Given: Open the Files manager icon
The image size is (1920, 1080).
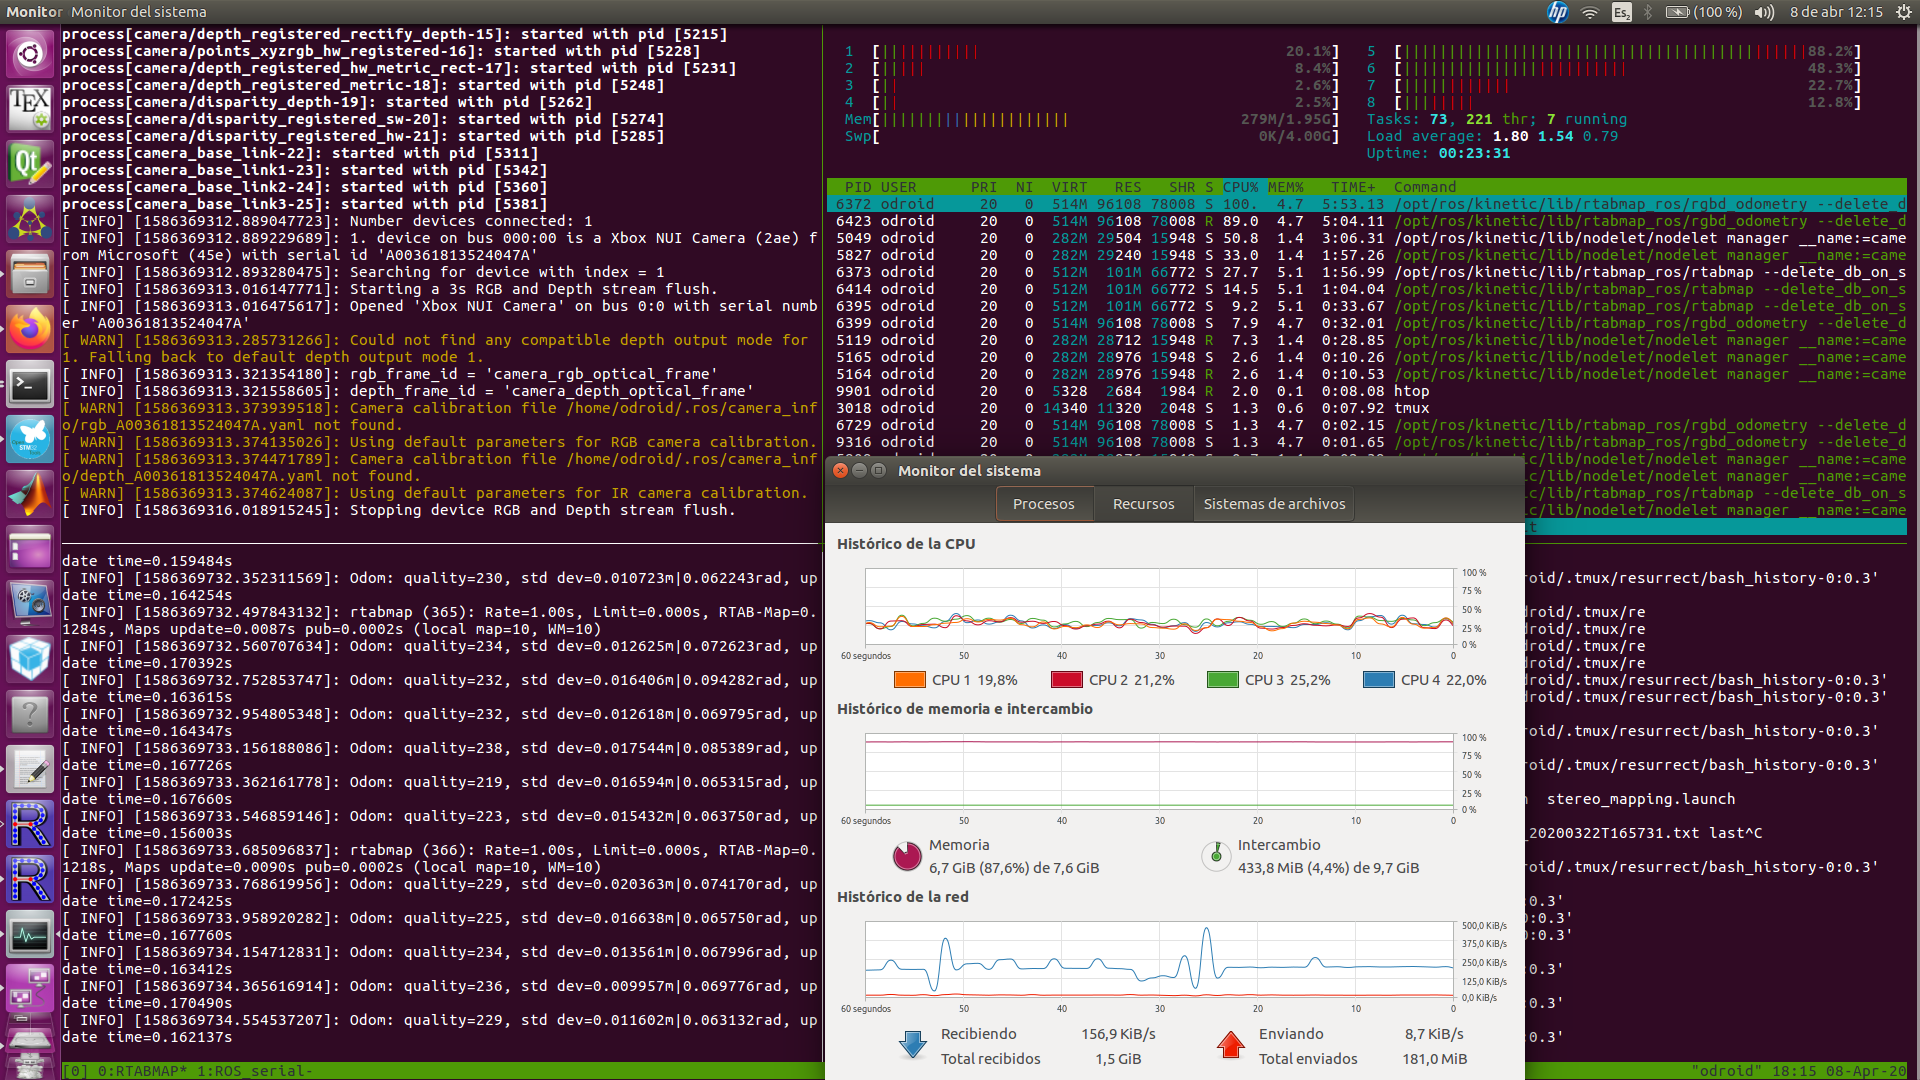Looking at the screenshot, I should (30, 274).
